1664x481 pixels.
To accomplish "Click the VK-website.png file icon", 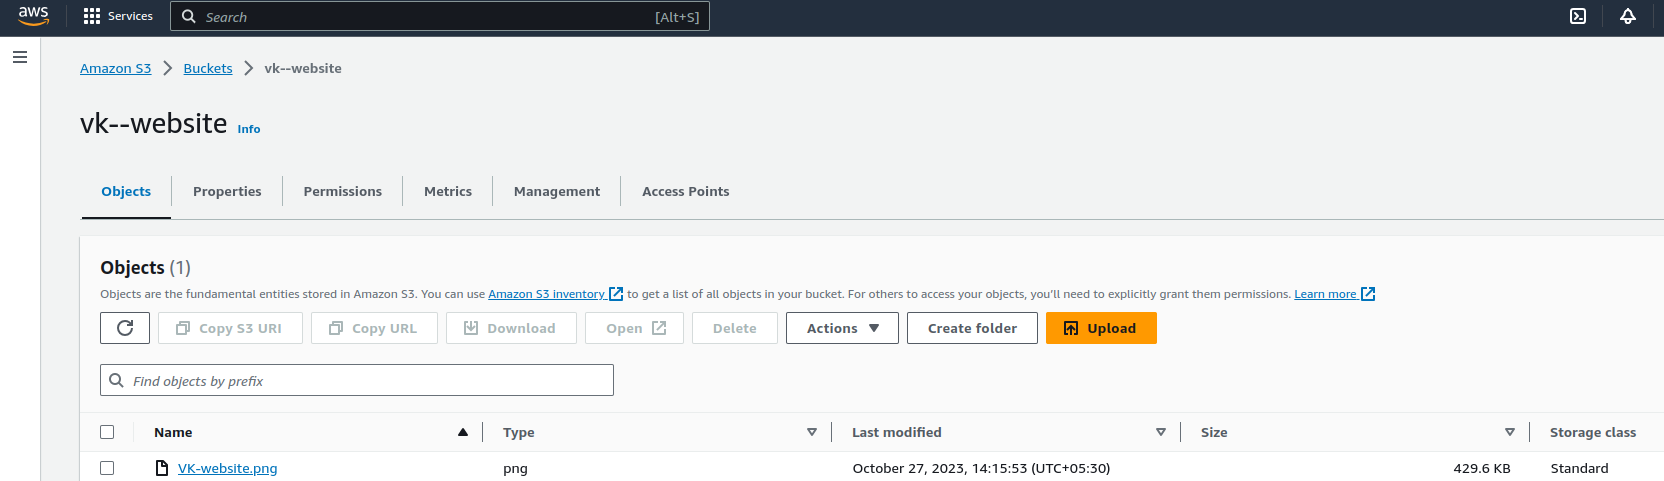I will pyautogui.click(x=162, y=468).
